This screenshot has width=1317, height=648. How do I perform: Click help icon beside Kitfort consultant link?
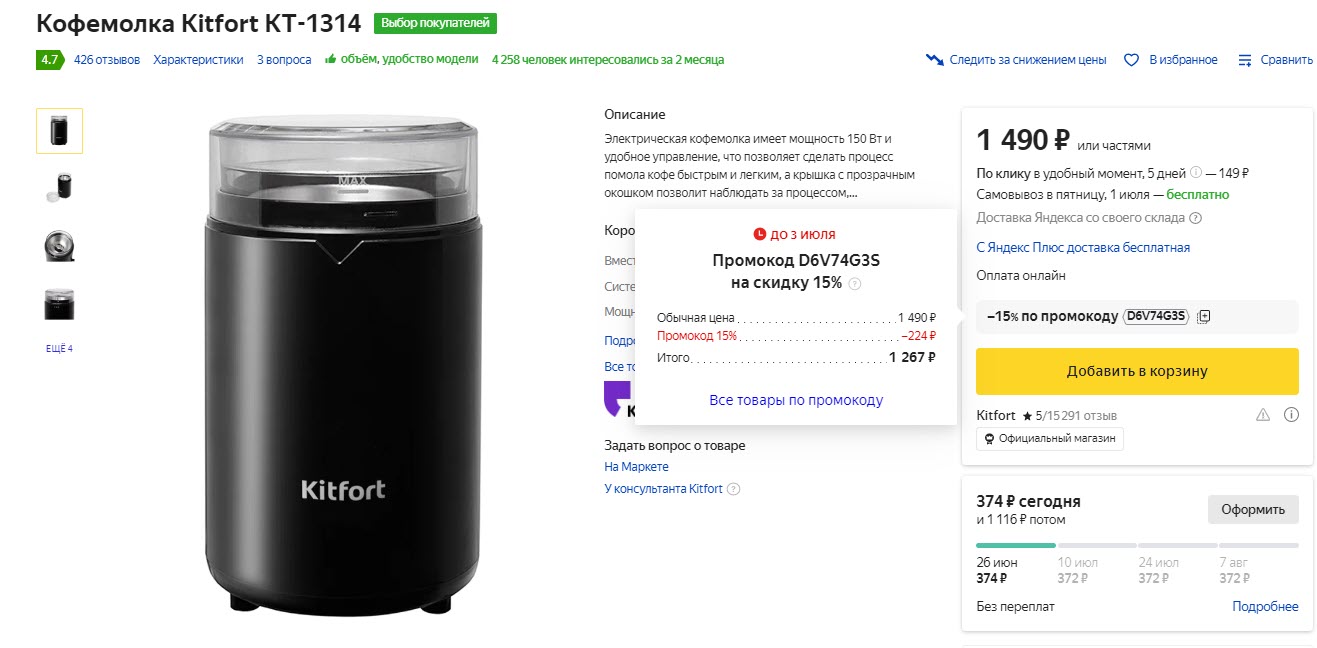pyautogui.click(x=734, y=489)
